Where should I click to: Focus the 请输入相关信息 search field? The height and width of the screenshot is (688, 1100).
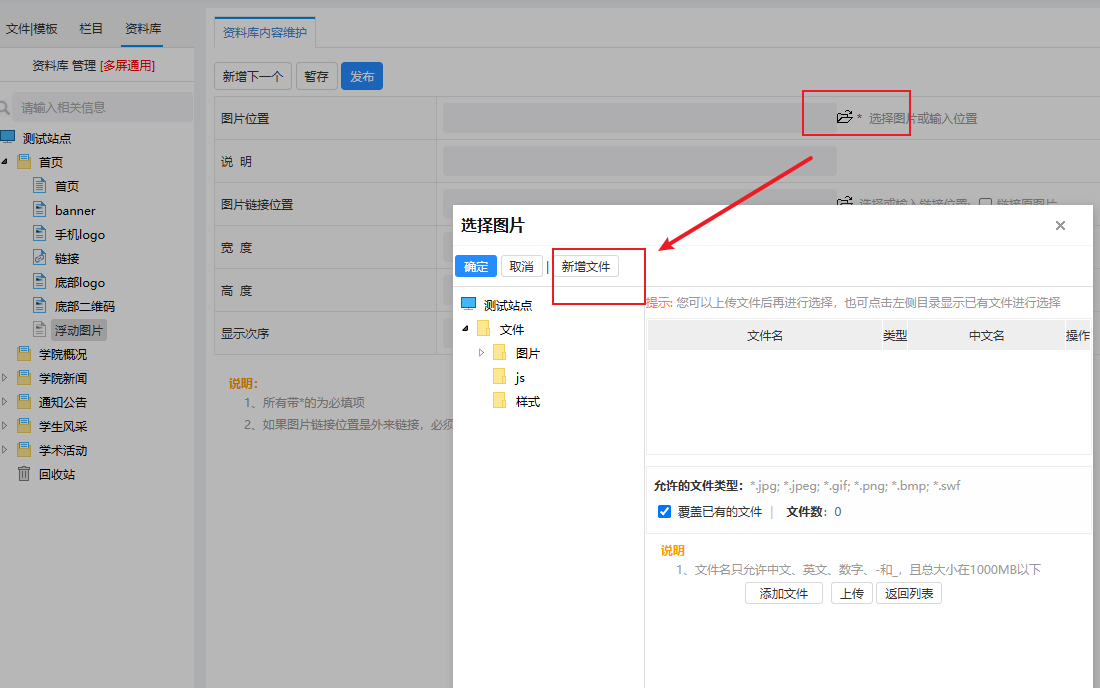(x=102, y=107)
